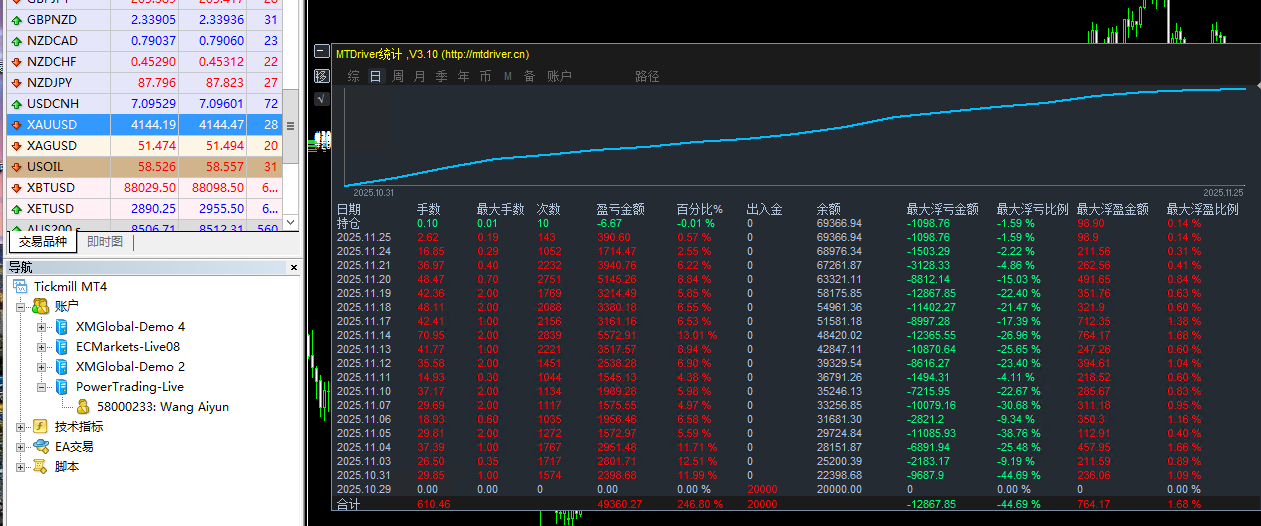Image resolution: width=1261 pixels, height=526 pixels.
Task: Open the http://mtdriver.cn link in title
Action: tap(485, 54)
